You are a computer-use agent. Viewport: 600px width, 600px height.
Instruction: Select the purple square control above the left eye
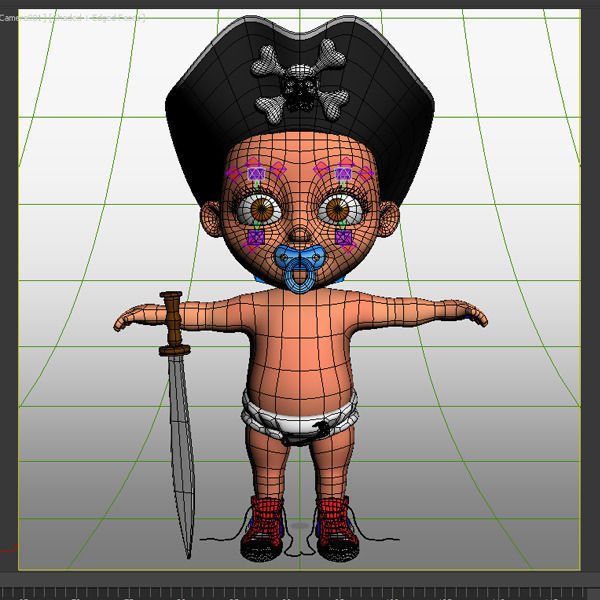(256, 174)
